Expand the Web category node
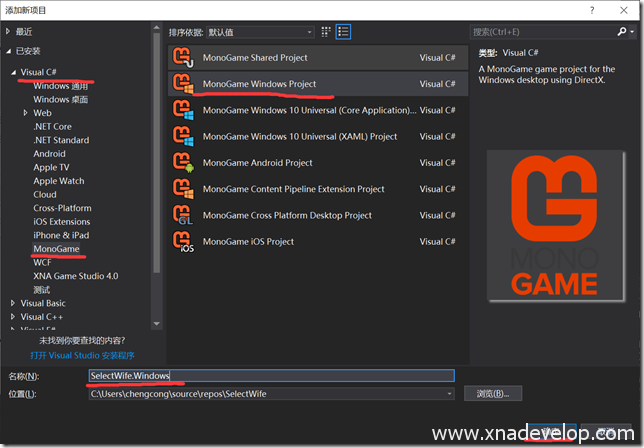Screen dimensions: 644x448 pyautogui.click(x=25, y=113)
